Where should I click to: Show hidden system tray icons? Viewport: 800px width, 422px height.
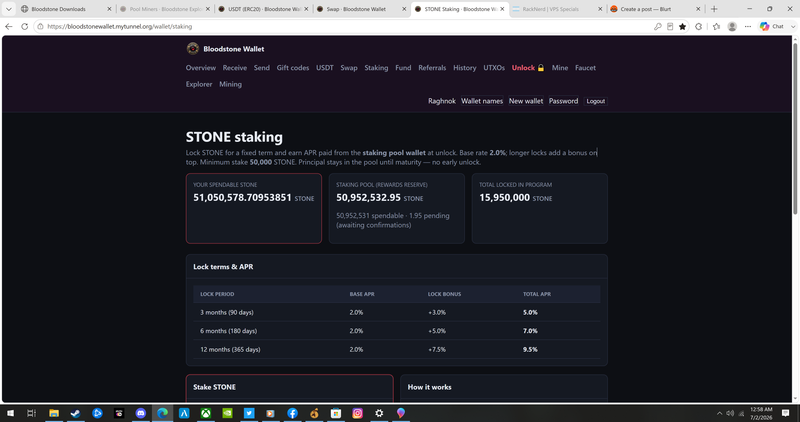point(719,413)
